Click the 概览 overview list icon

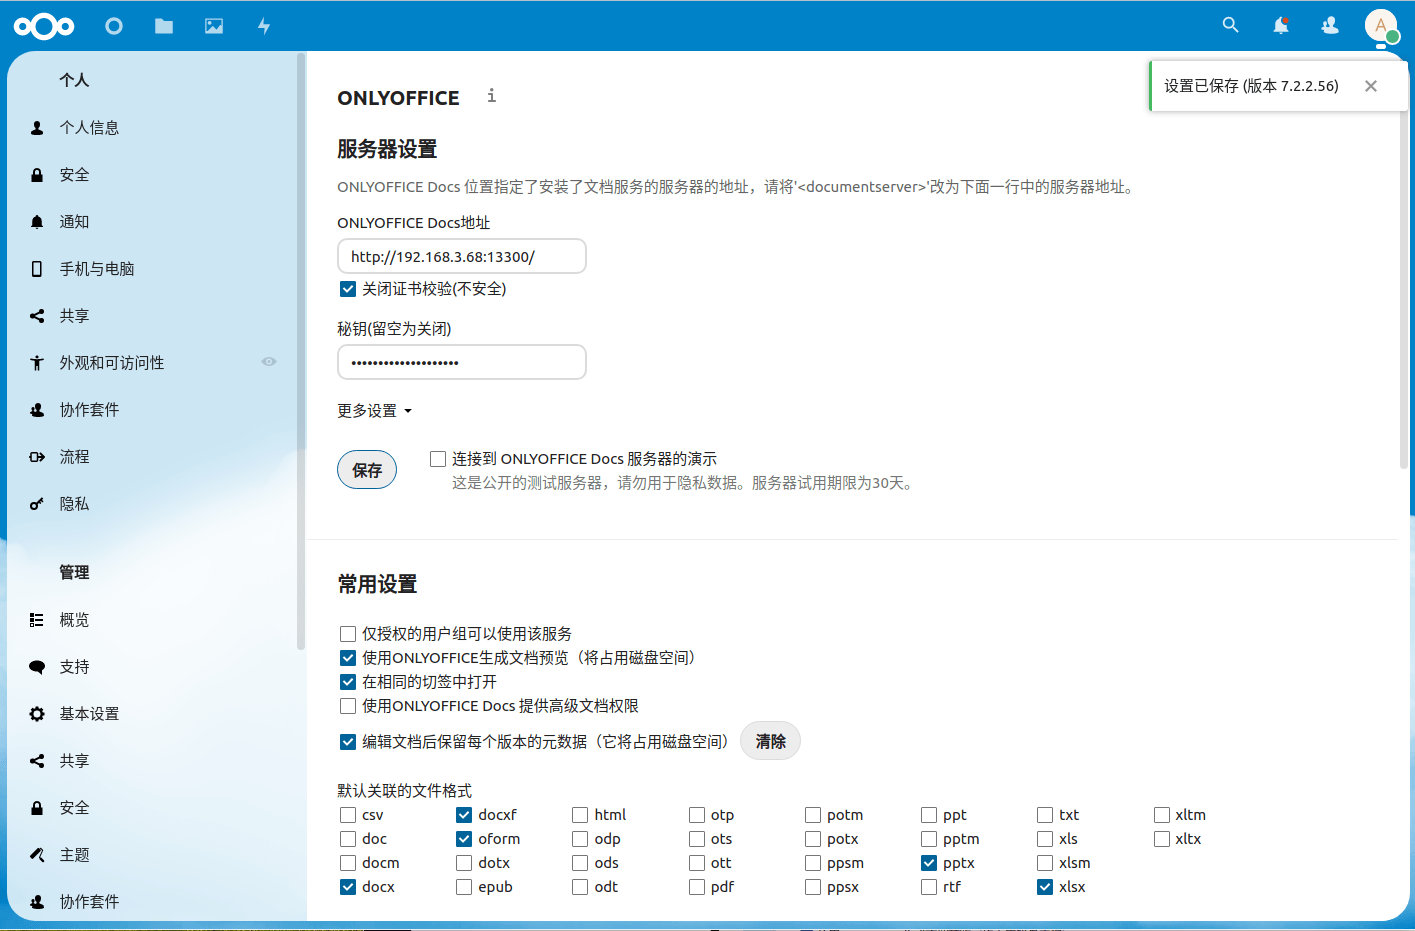(x=37, y=620)
